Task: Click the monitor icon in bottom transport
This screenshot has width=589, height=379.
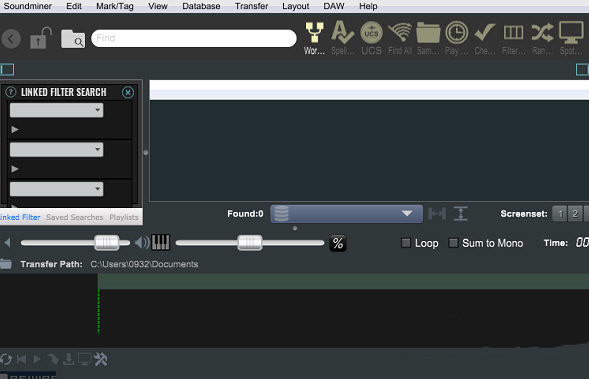Action: 84,359
